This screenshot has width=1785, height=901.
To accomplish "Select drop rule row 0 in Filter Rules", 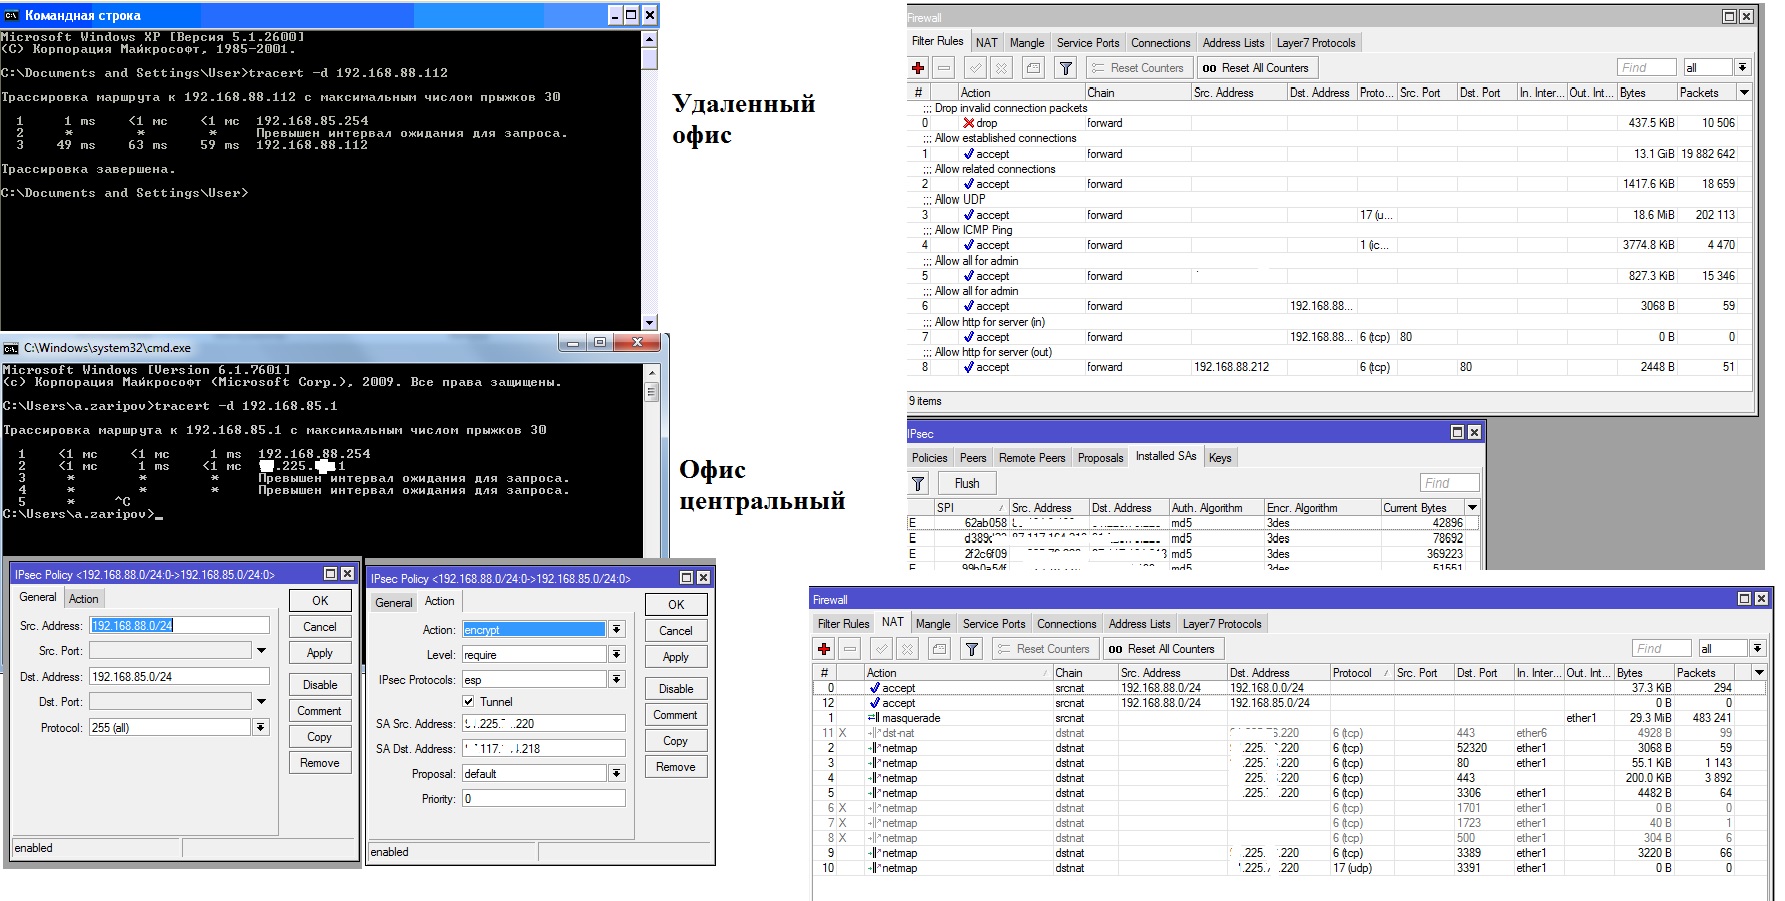I will [x=1329, y=123].
